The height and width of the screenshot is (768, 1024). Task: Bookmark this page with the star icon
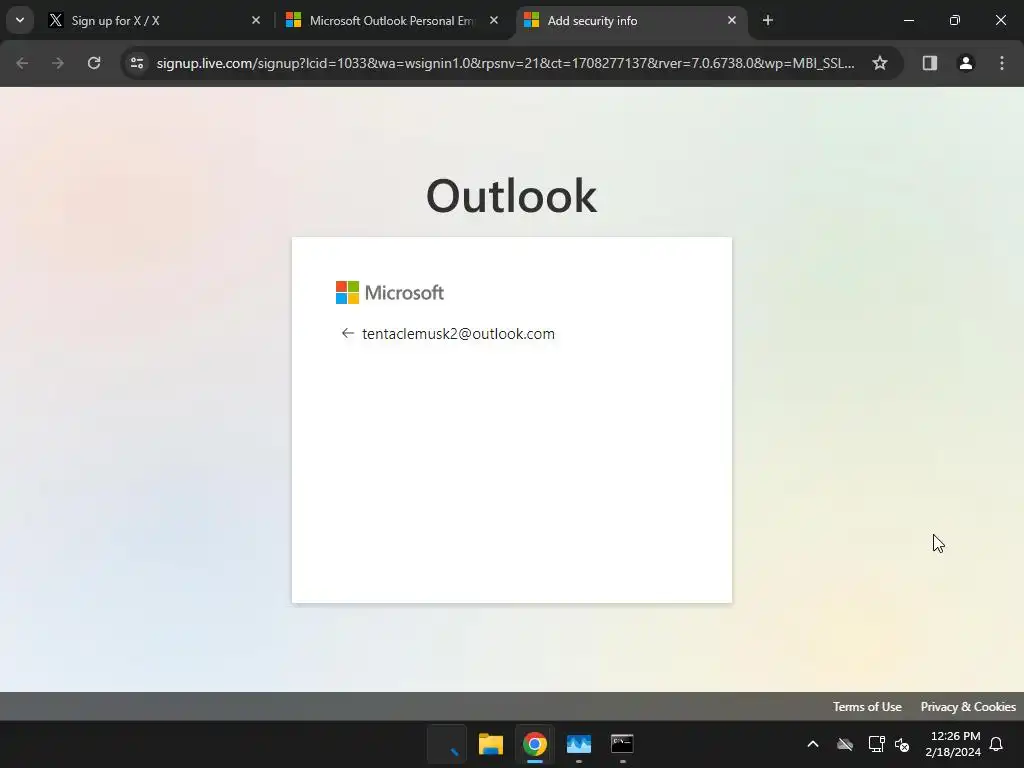click(880, 63)
